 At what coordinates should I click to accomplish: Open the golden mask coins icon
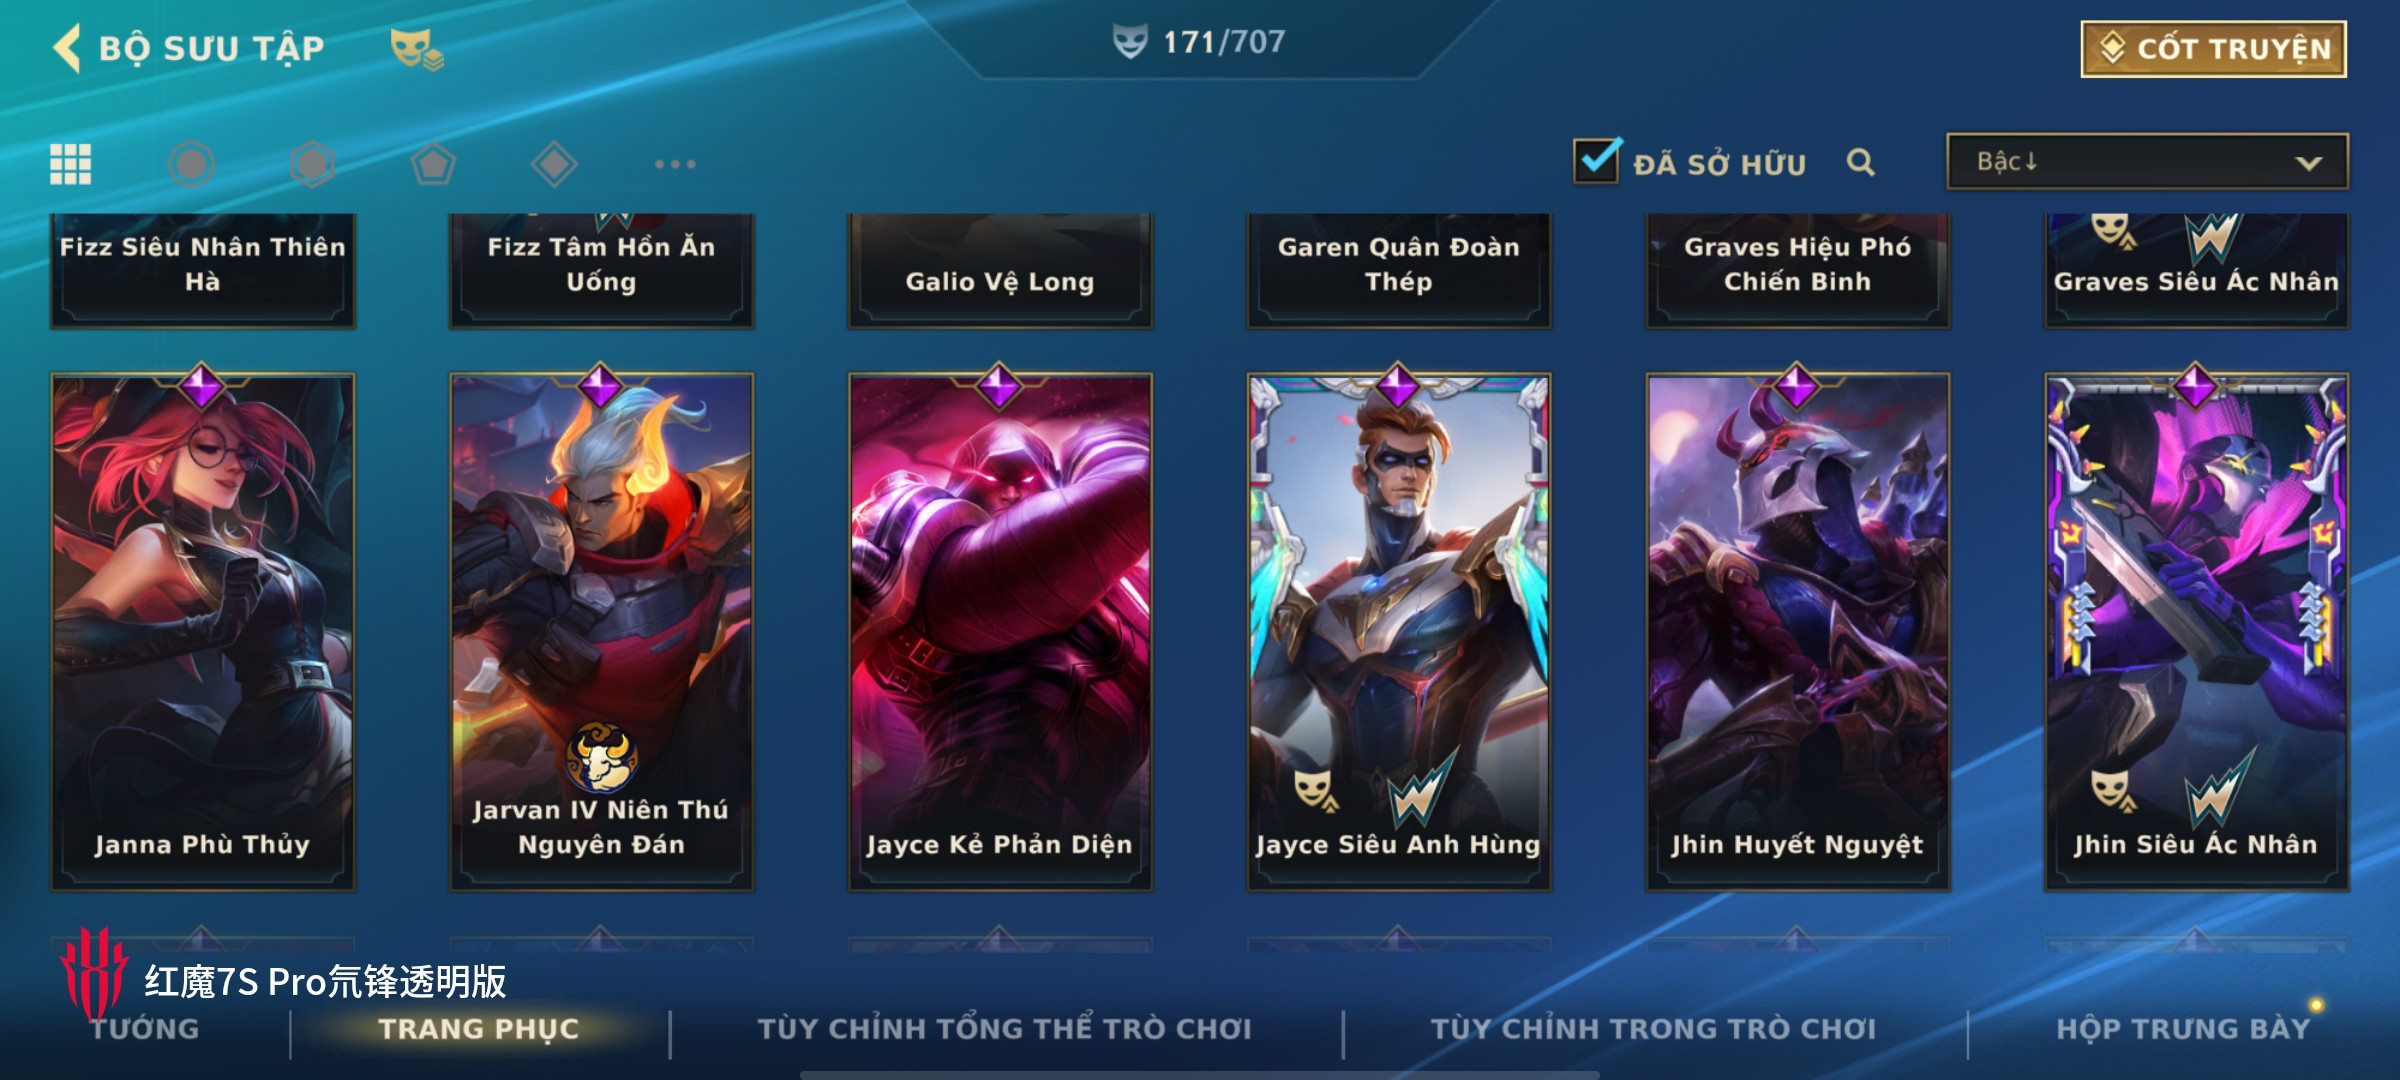(416, 48)
